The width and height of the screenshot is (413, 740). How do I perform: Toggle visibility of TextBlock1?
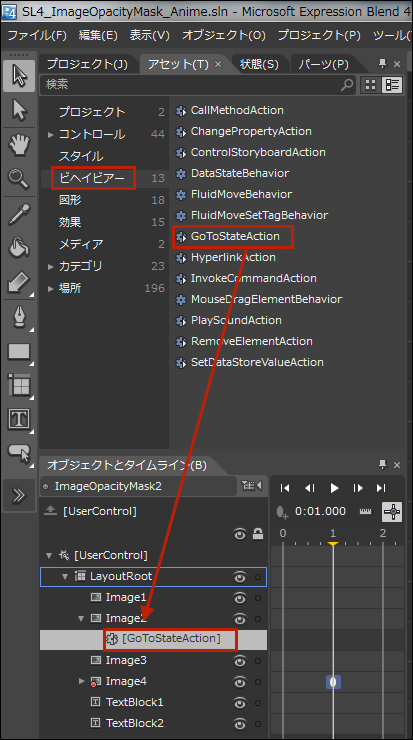[x=240, y=702]
